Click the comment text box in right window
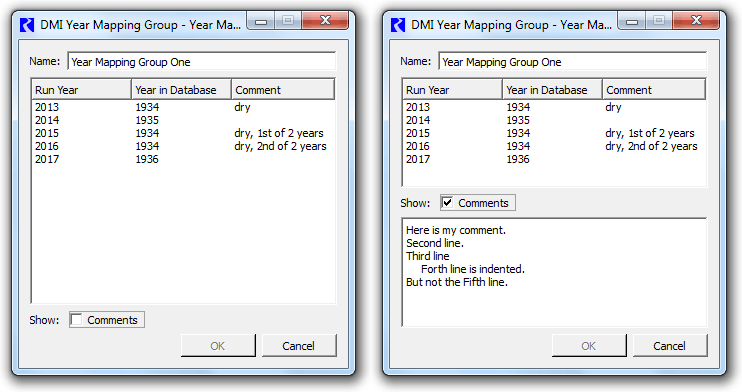742x392 pixels. click(x=554, y=272)
